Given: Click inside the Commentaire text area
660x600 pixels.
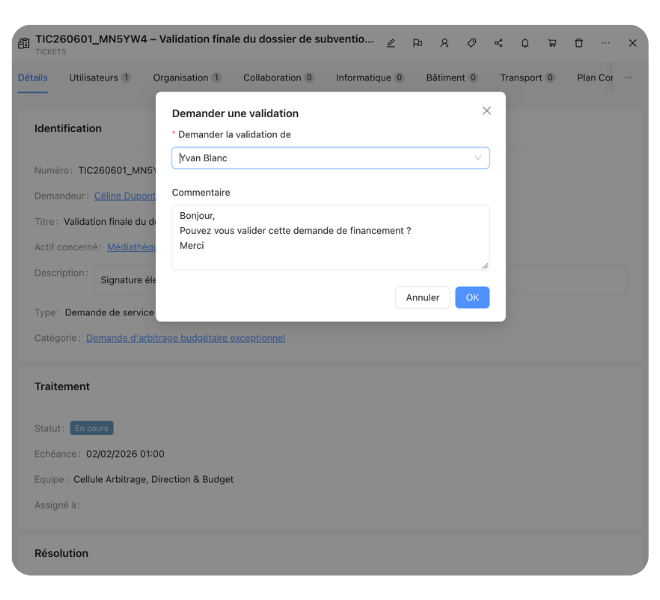Looking at the screenshot, I should coord(330,237).
